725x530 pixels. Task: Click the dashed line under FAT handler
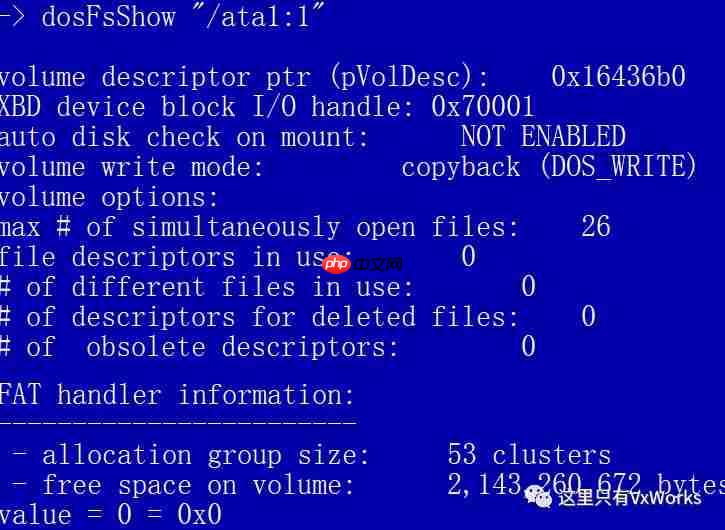(178, 421)
